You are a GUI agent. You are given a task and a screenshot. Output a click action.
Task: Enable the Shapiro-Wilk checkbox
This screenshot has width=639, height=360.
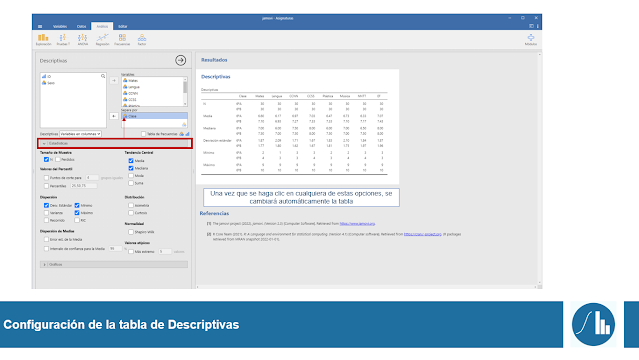(131, 232)
